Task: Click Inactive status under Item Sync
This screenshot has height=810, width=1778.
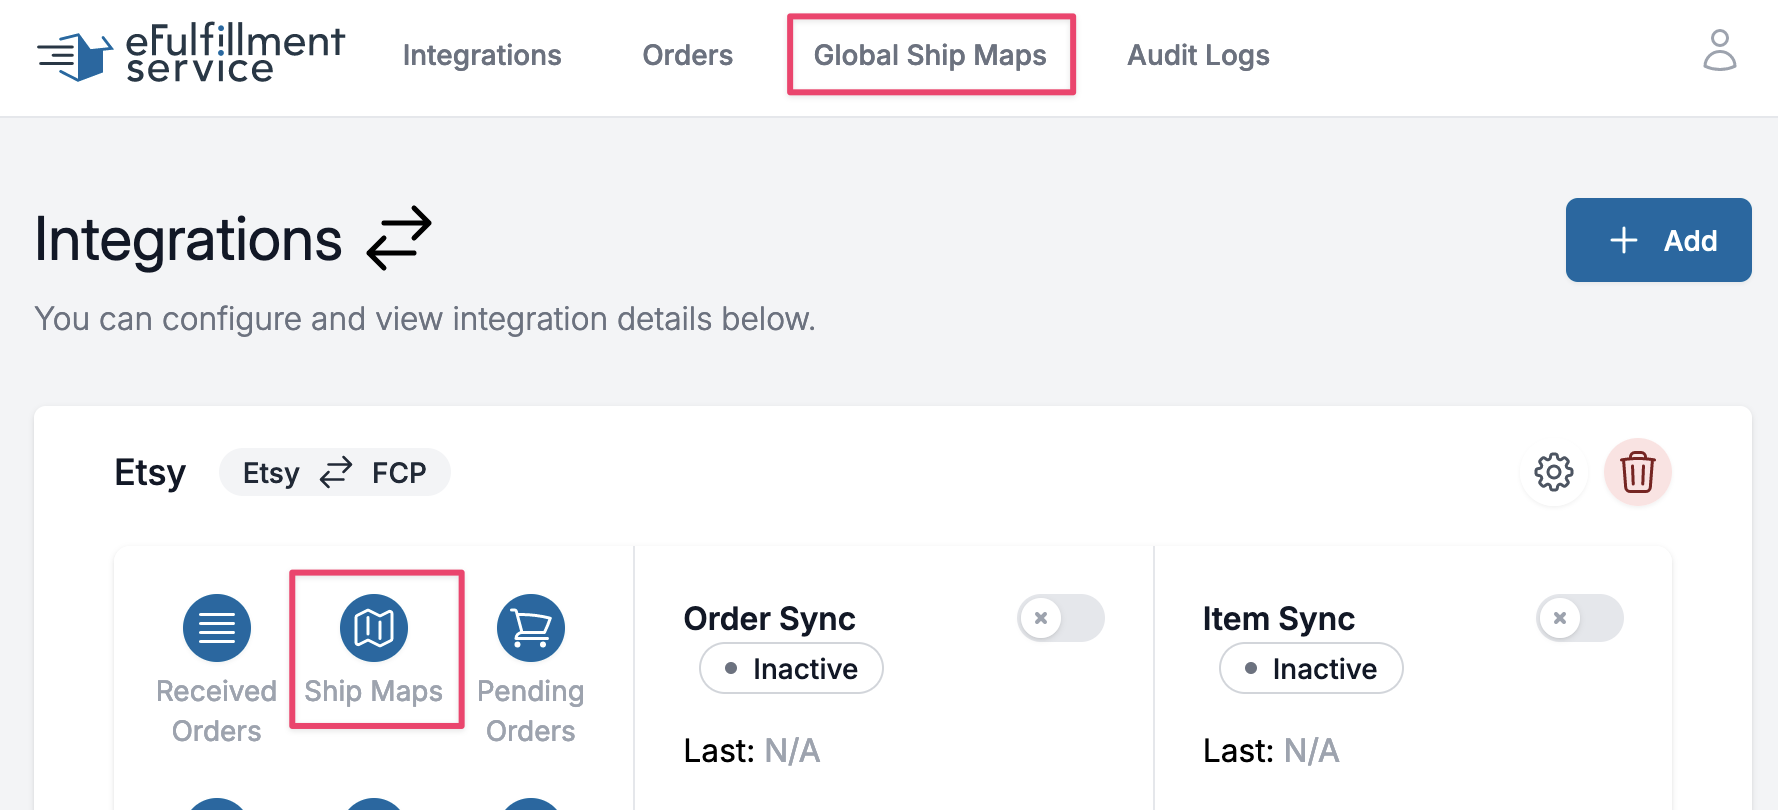Action: pos(1311,668)
